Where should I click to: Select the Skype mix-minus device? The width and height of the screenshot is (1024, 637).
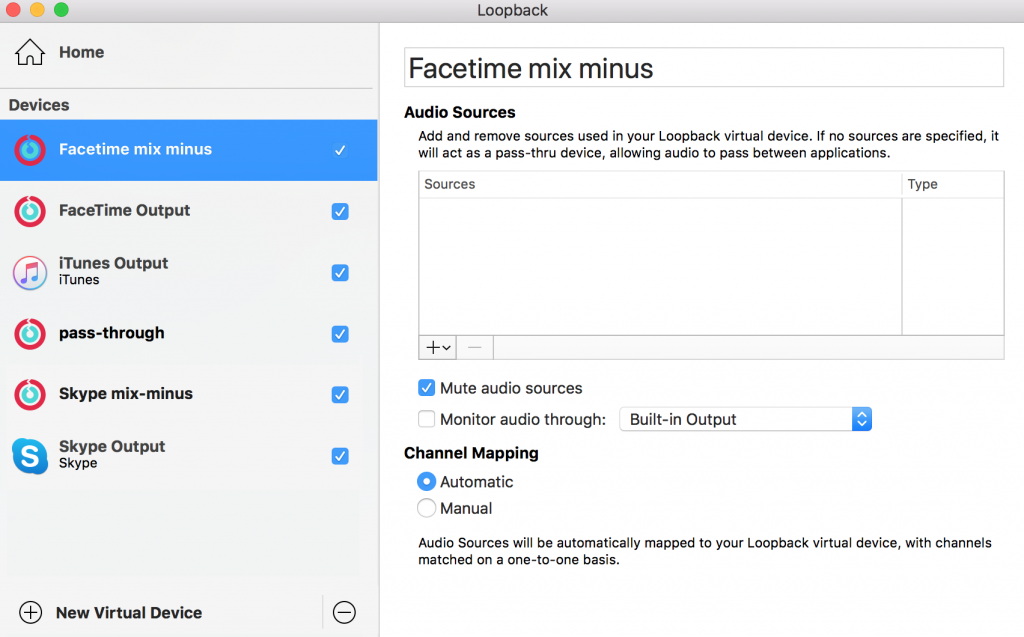pos(189,395)
